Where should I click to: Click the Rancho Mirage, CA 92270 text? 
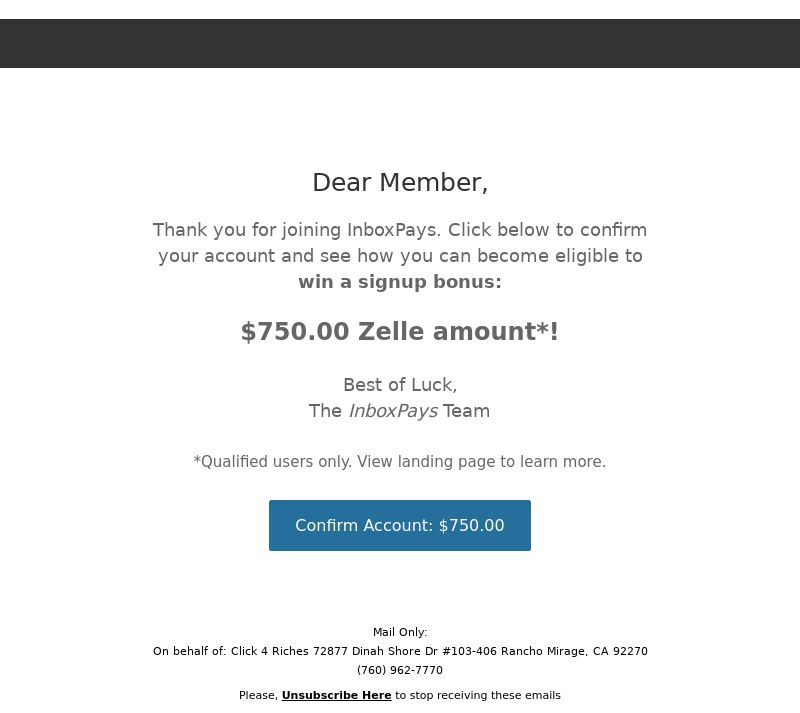tap(574, 651)
